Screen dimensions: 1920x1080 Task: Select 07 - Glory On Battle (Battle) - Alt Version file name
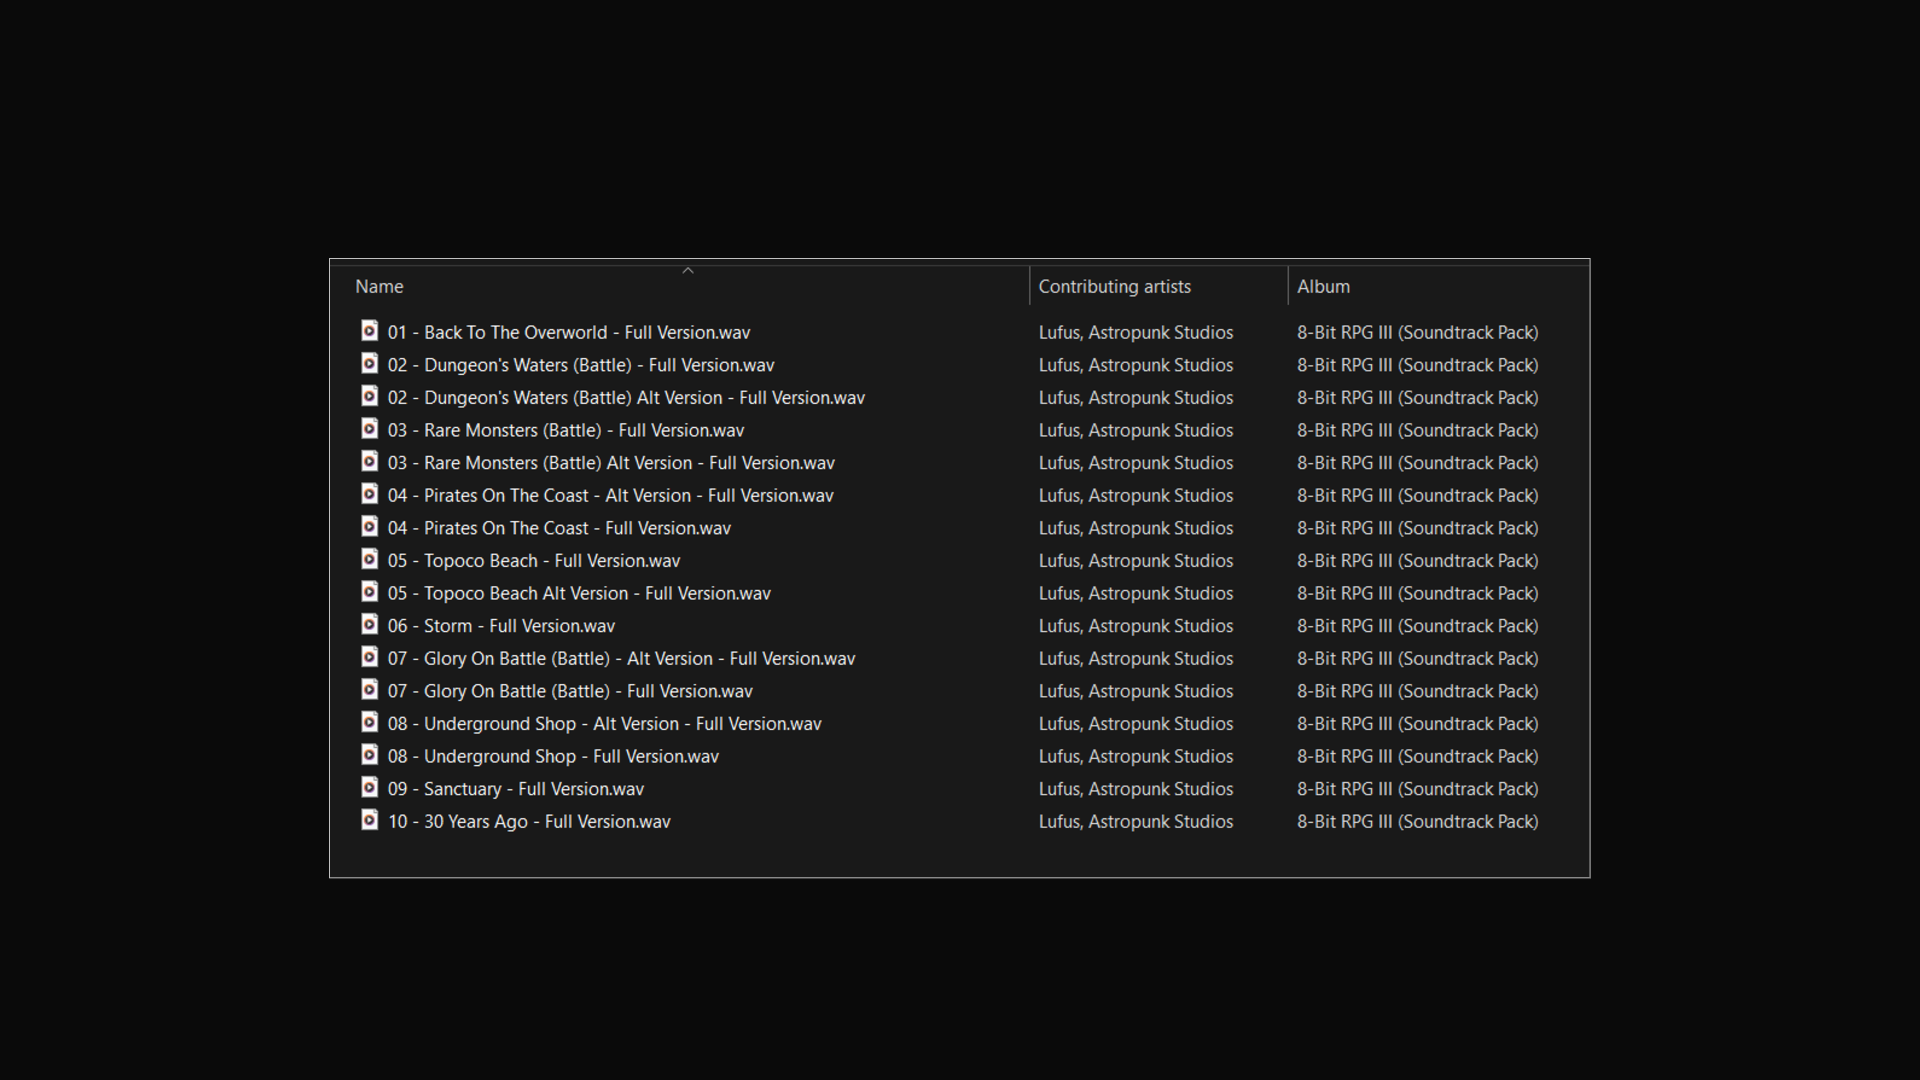[x=621, y=659]
